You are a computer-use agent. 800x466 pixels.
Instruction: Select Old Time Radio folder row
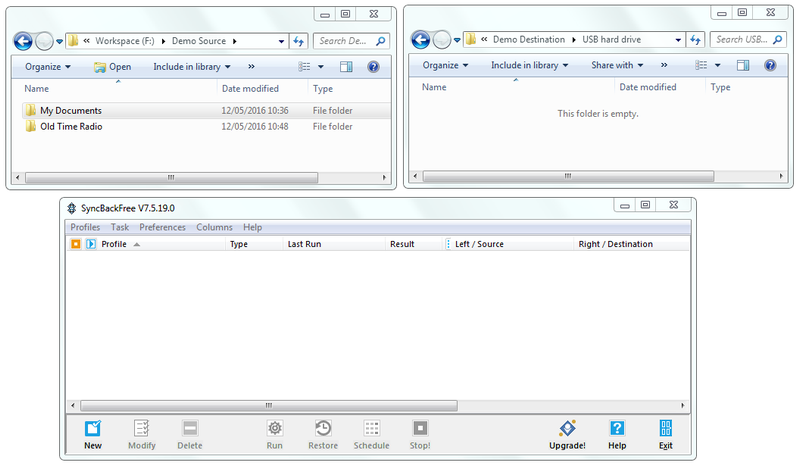206,126
